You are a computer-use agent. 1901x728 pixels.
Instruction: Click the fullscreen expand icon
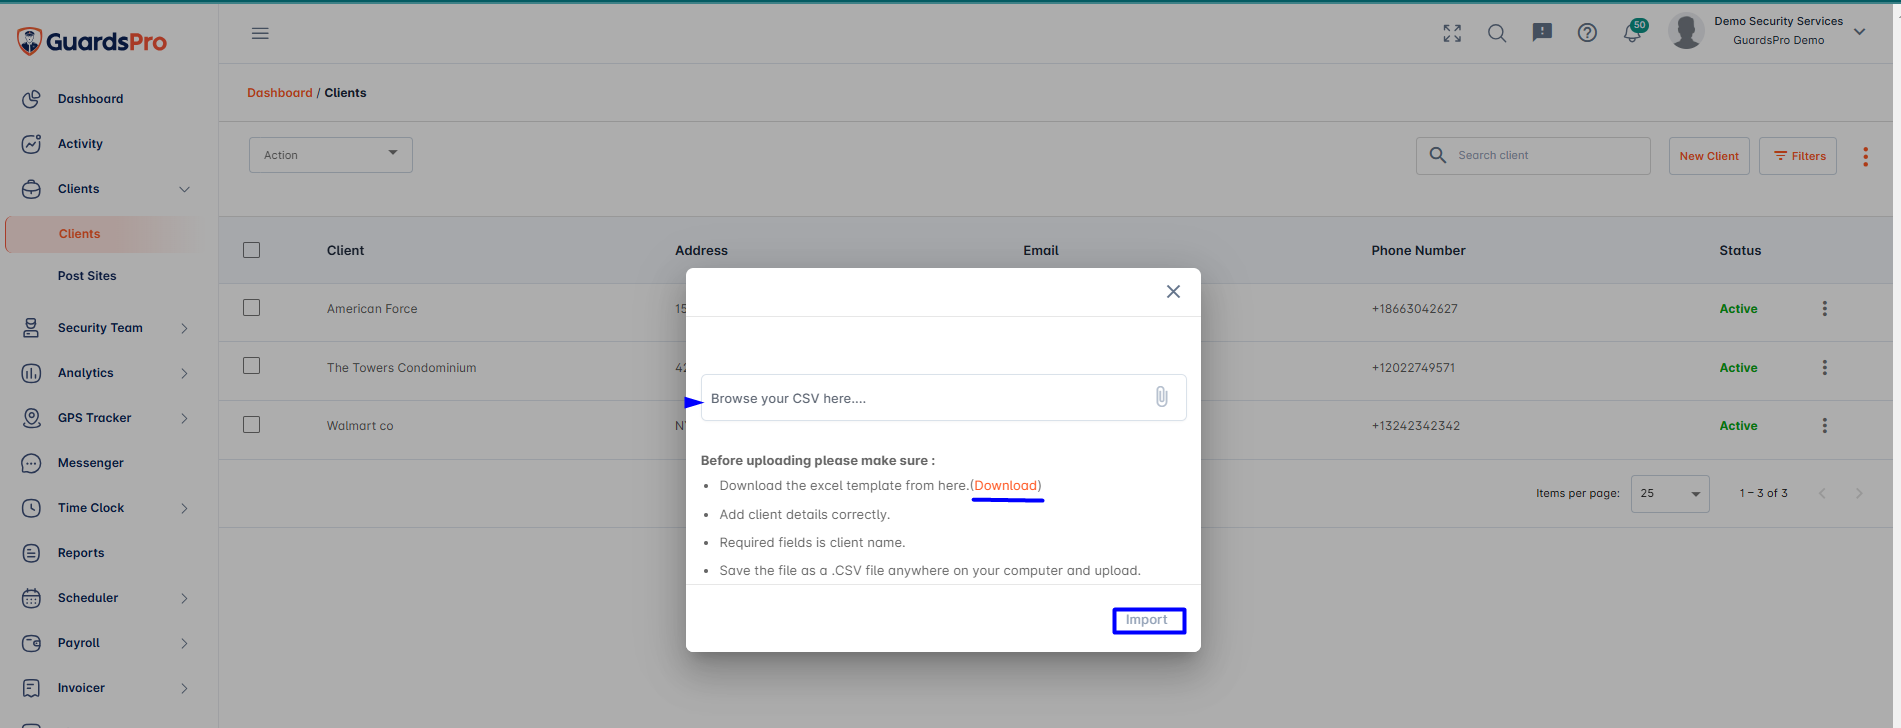(x=1452, y=33)
